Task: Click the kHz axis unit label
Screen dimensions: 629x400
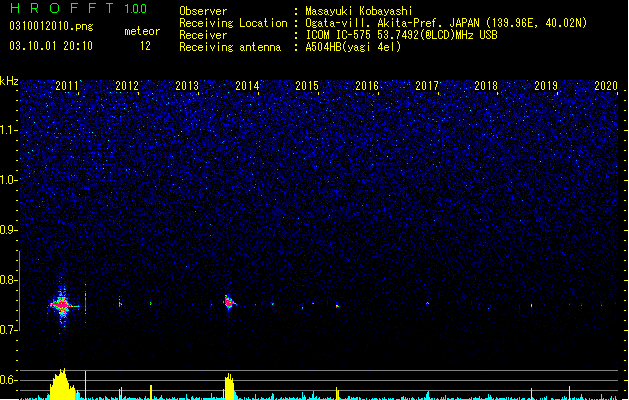Action: [9, 81]
